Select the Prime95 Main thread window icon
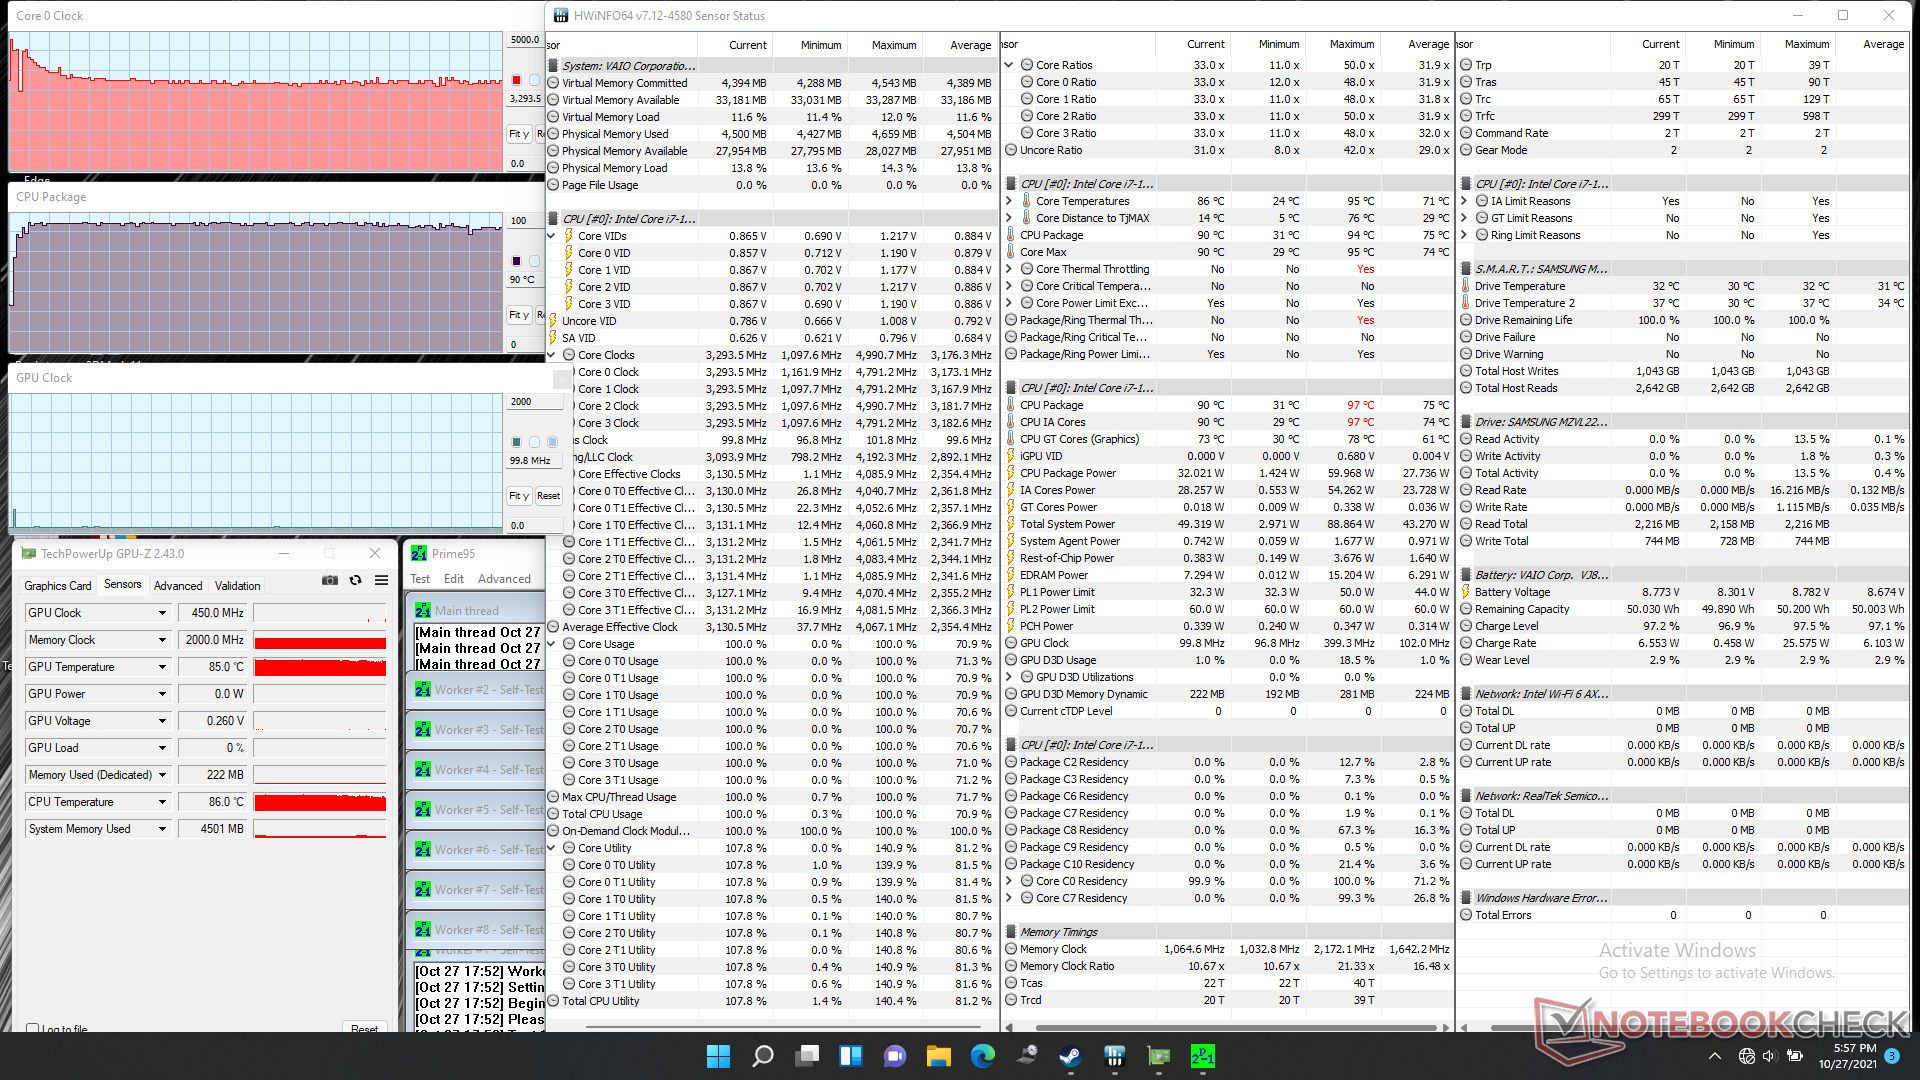 tap(423, 610)
